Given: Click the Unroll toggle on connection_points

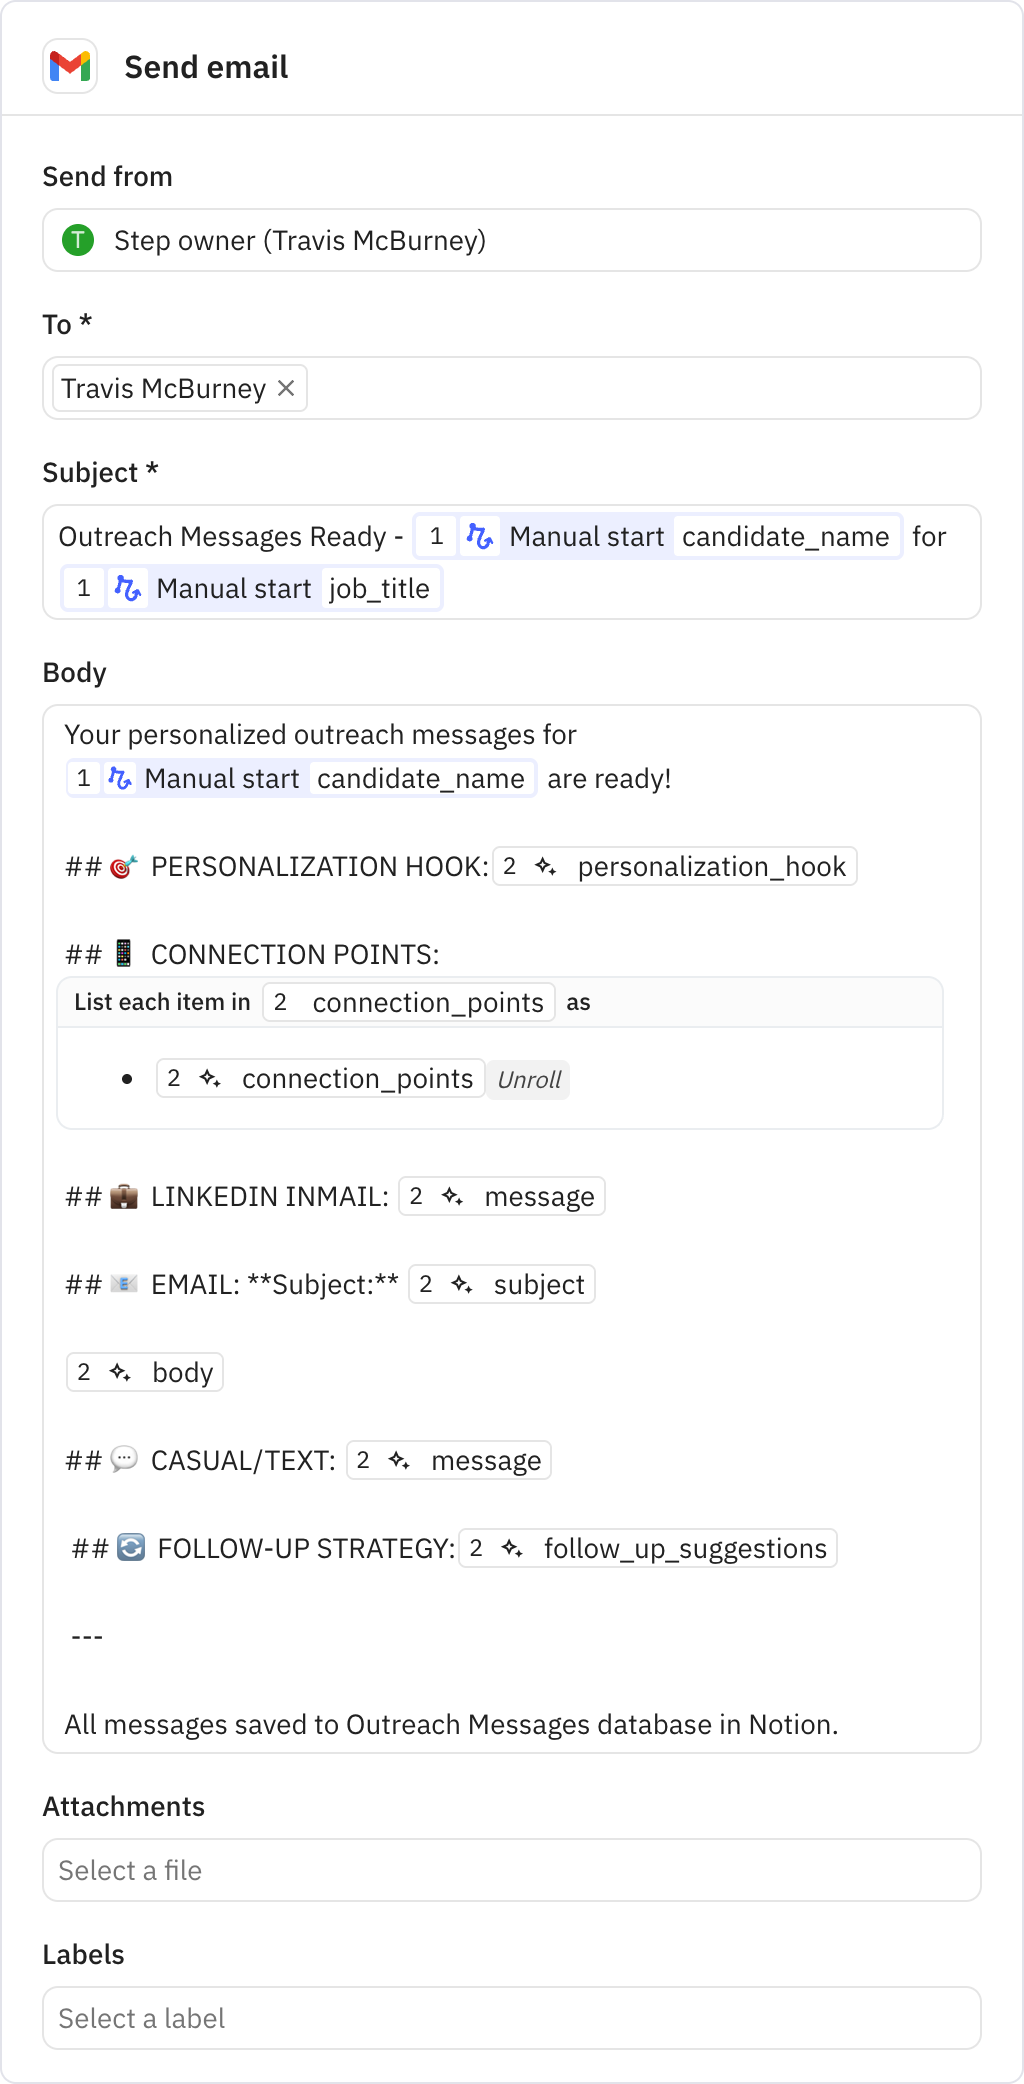Looking at the screenshot, I should [x=528, y=1079].
